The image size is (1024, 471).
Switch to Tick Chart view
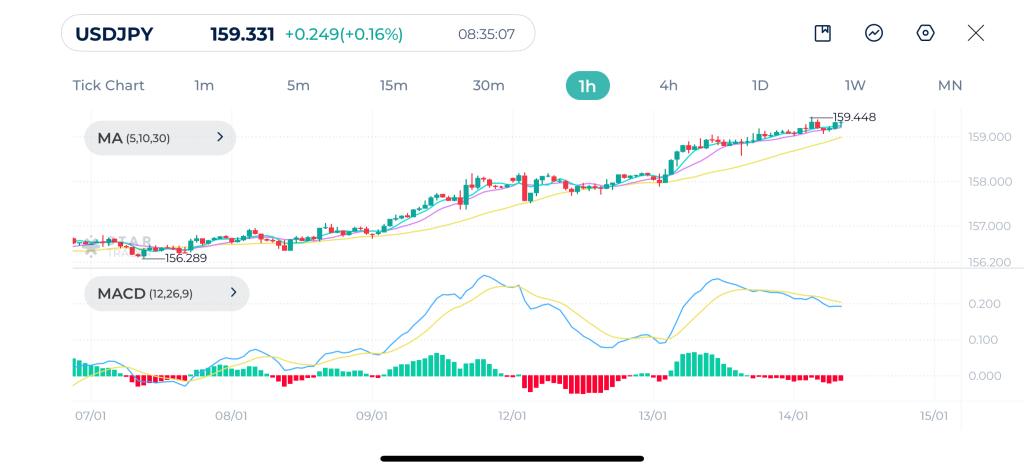108,86
